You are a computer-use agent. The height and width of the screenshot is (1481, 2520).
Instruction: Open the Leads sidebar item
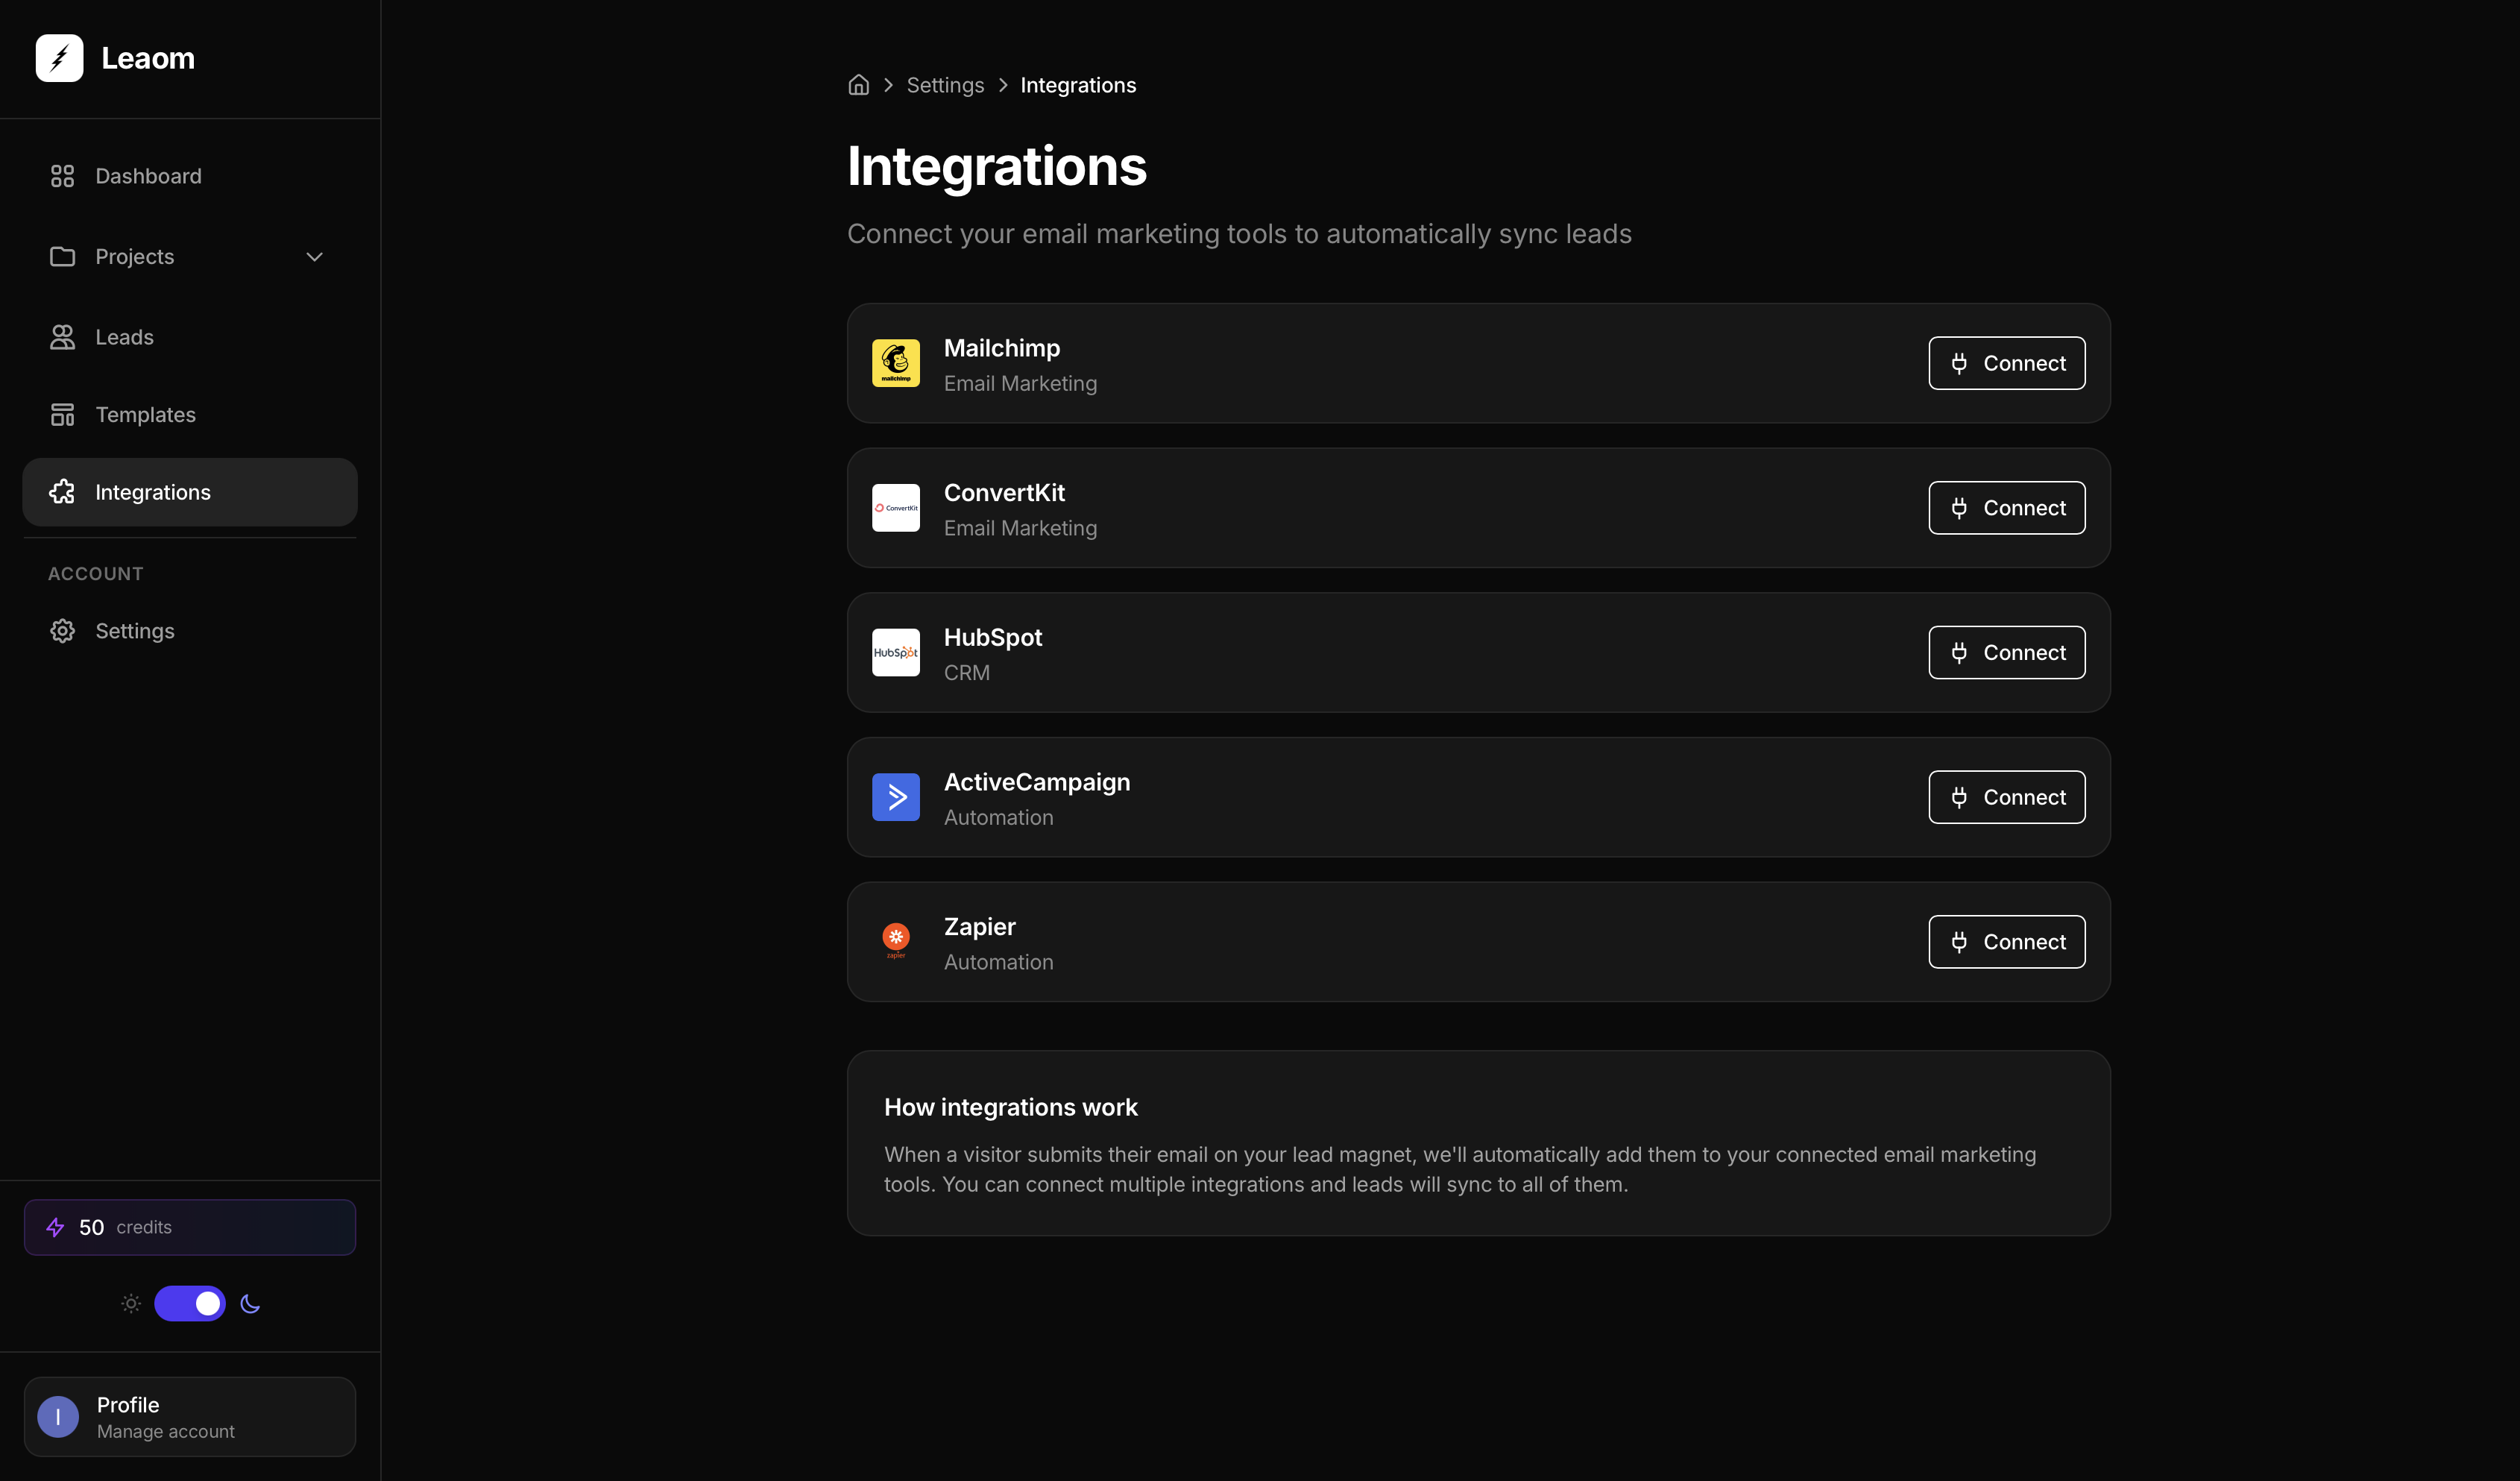[x=124, y=337]
